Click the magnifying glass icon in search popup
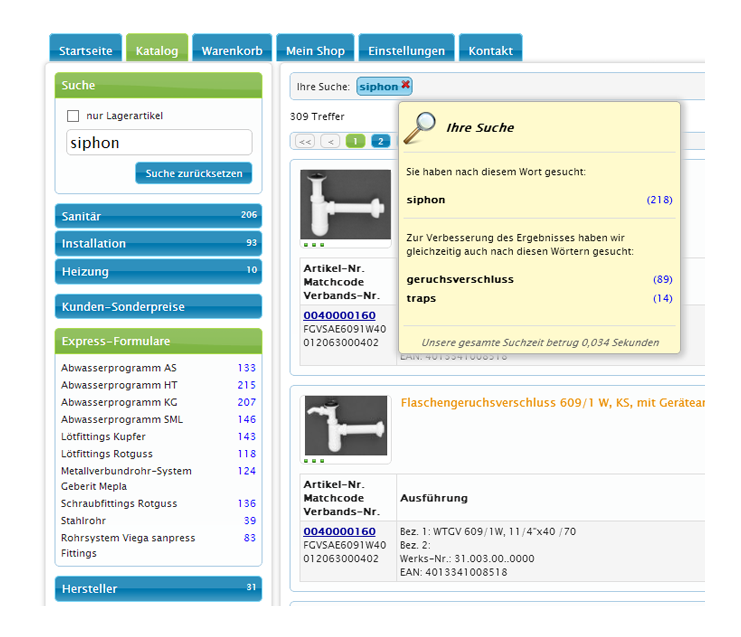741x637 pixels. (423, 125)
